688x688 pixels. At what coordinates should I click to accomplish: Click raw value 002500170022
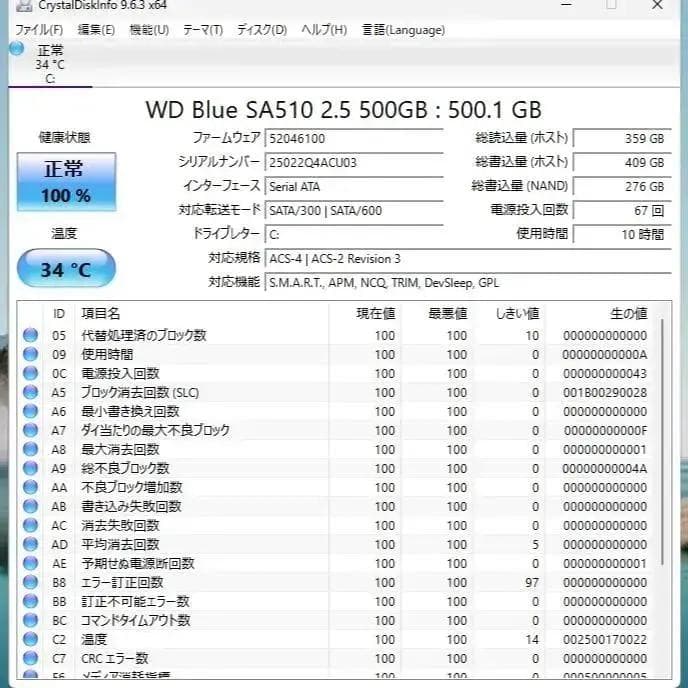click(605, 640)
